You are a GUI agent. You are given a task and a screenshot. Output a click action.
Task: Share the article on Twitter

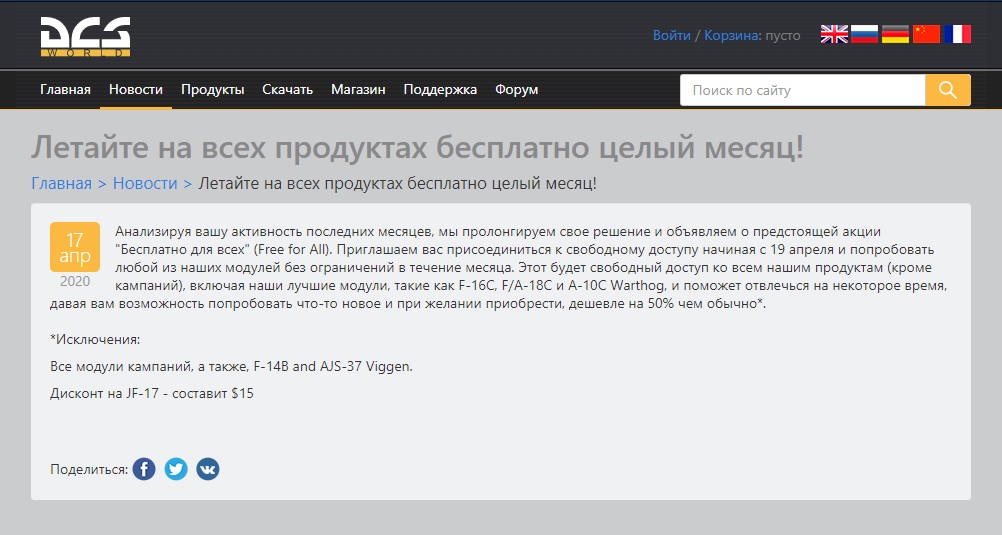(x=176, y=469)
